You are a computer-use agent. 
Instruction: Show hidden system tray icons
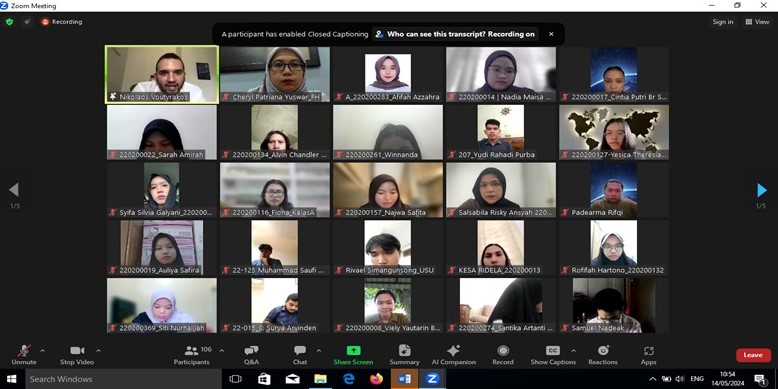click(x=652, y=379)
